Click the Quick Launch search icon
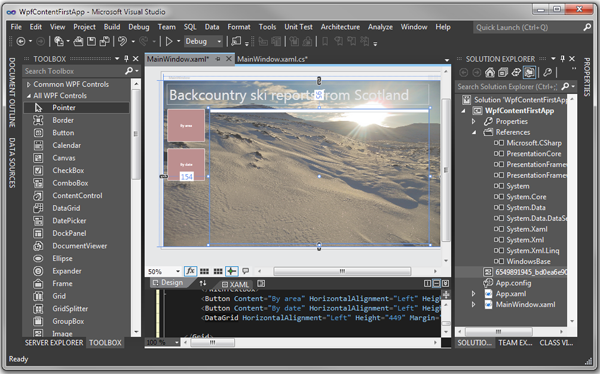The image size is (600, 374). pyautogui.click(x=587, y=27)
